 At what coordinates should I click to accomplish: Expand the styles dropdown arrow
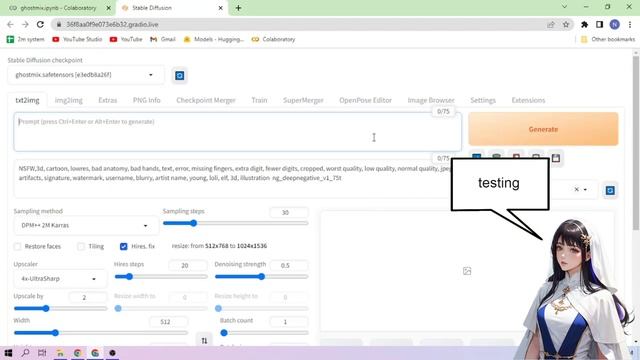pos(585,189)
